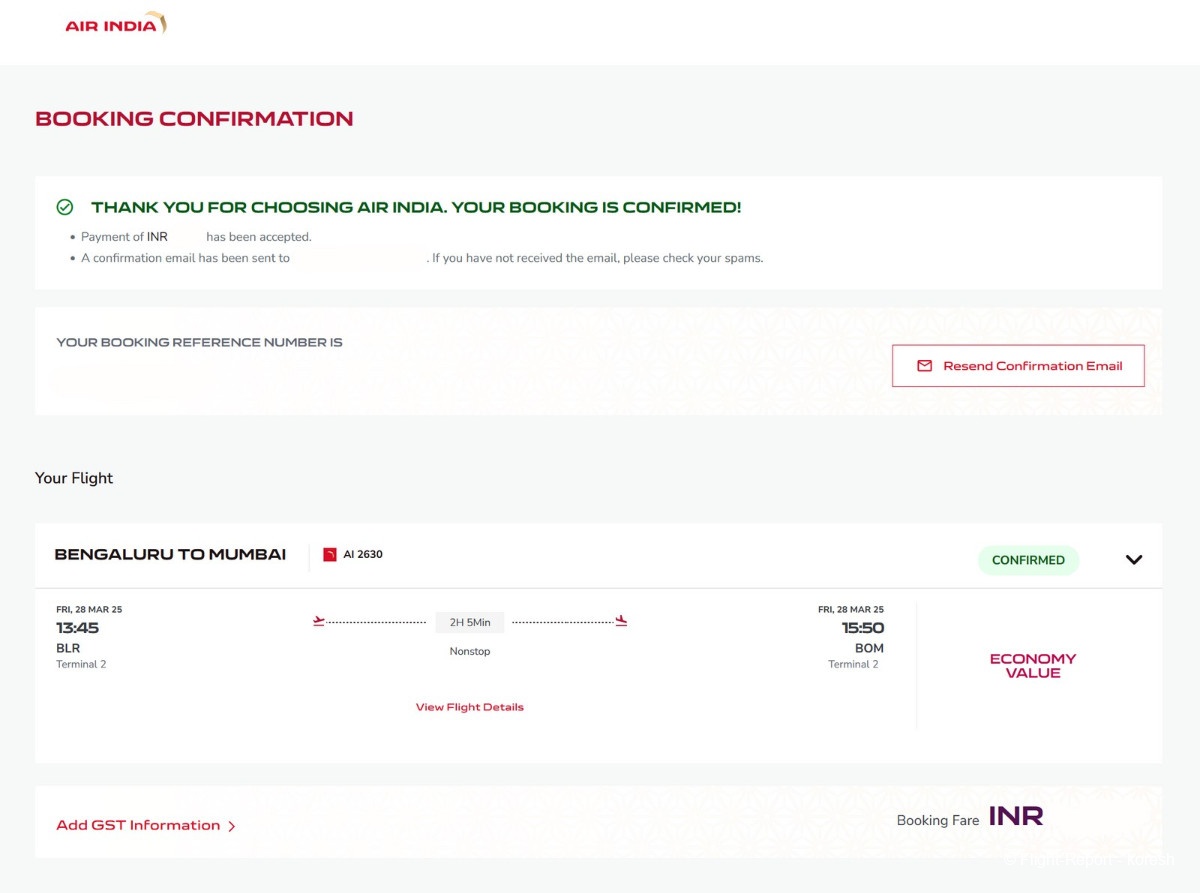Click YOUR BOOKING REFERENCE NUMBER IS label
1200x893 pixels.
(199, 342)
